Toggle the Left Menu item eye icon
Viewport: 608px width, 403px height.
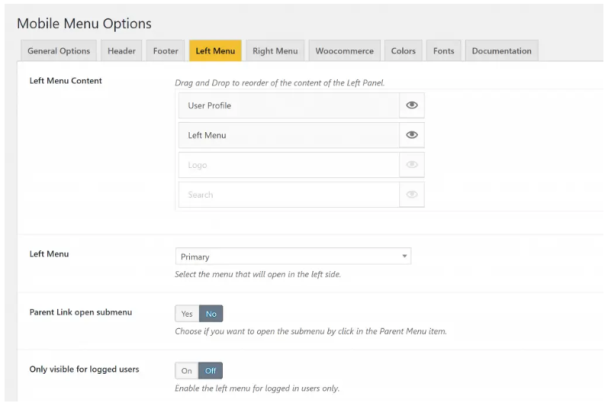(x=411, y=135)
